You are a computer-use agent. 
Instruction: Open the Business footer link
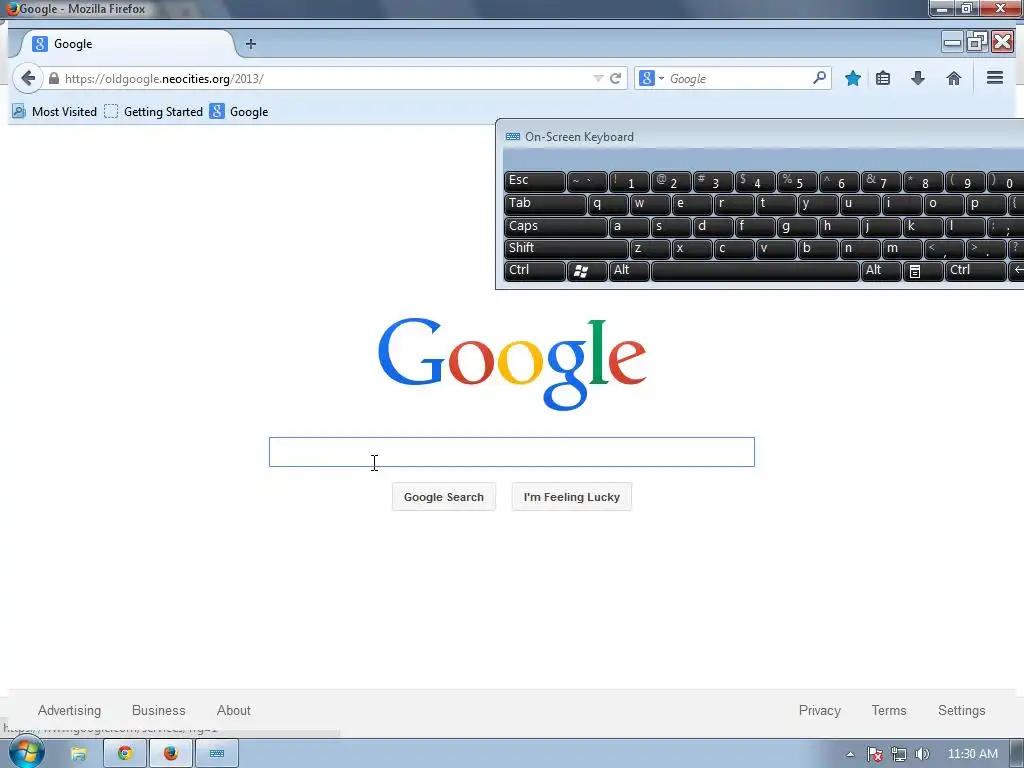click(x=159, y=711)
